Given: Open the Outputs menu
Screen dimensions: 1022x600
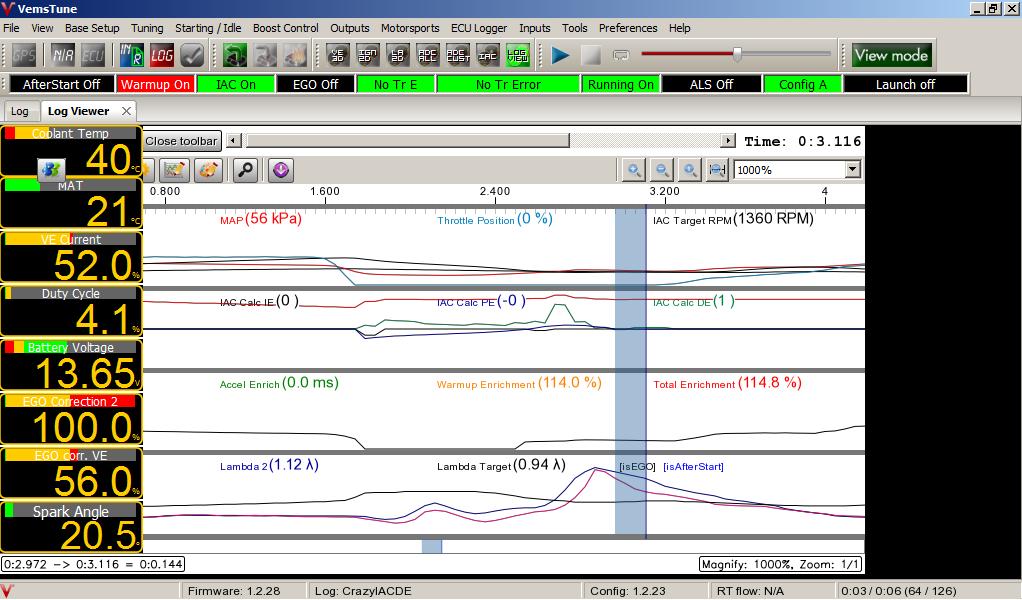Looking at the screenshot, I should [x=349, y=28].
